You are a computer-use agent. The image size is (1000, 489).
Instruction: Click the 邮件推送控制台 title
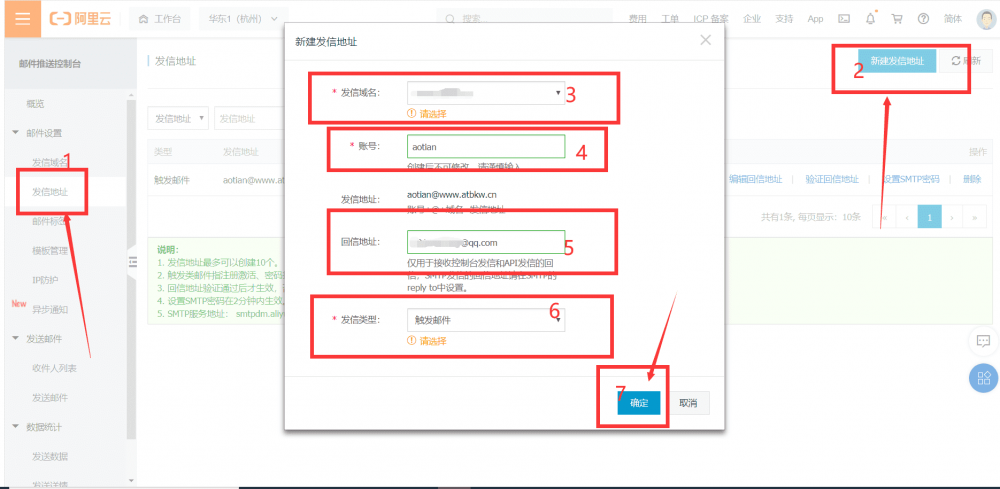click(x=50, y=63)
